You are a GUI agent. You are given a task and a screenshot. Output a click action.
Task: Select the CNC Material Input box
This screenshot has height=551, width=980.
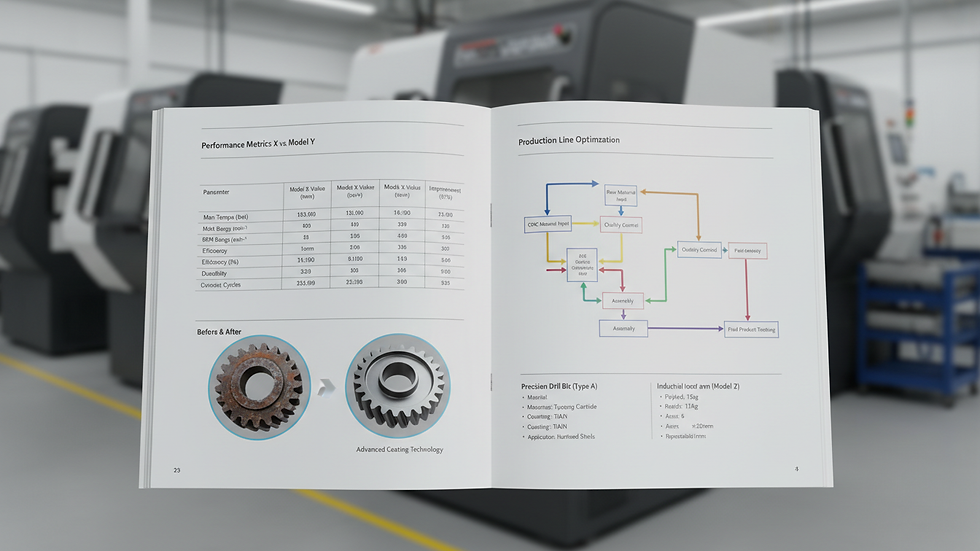pyautogui.click(x=548, y=224)
